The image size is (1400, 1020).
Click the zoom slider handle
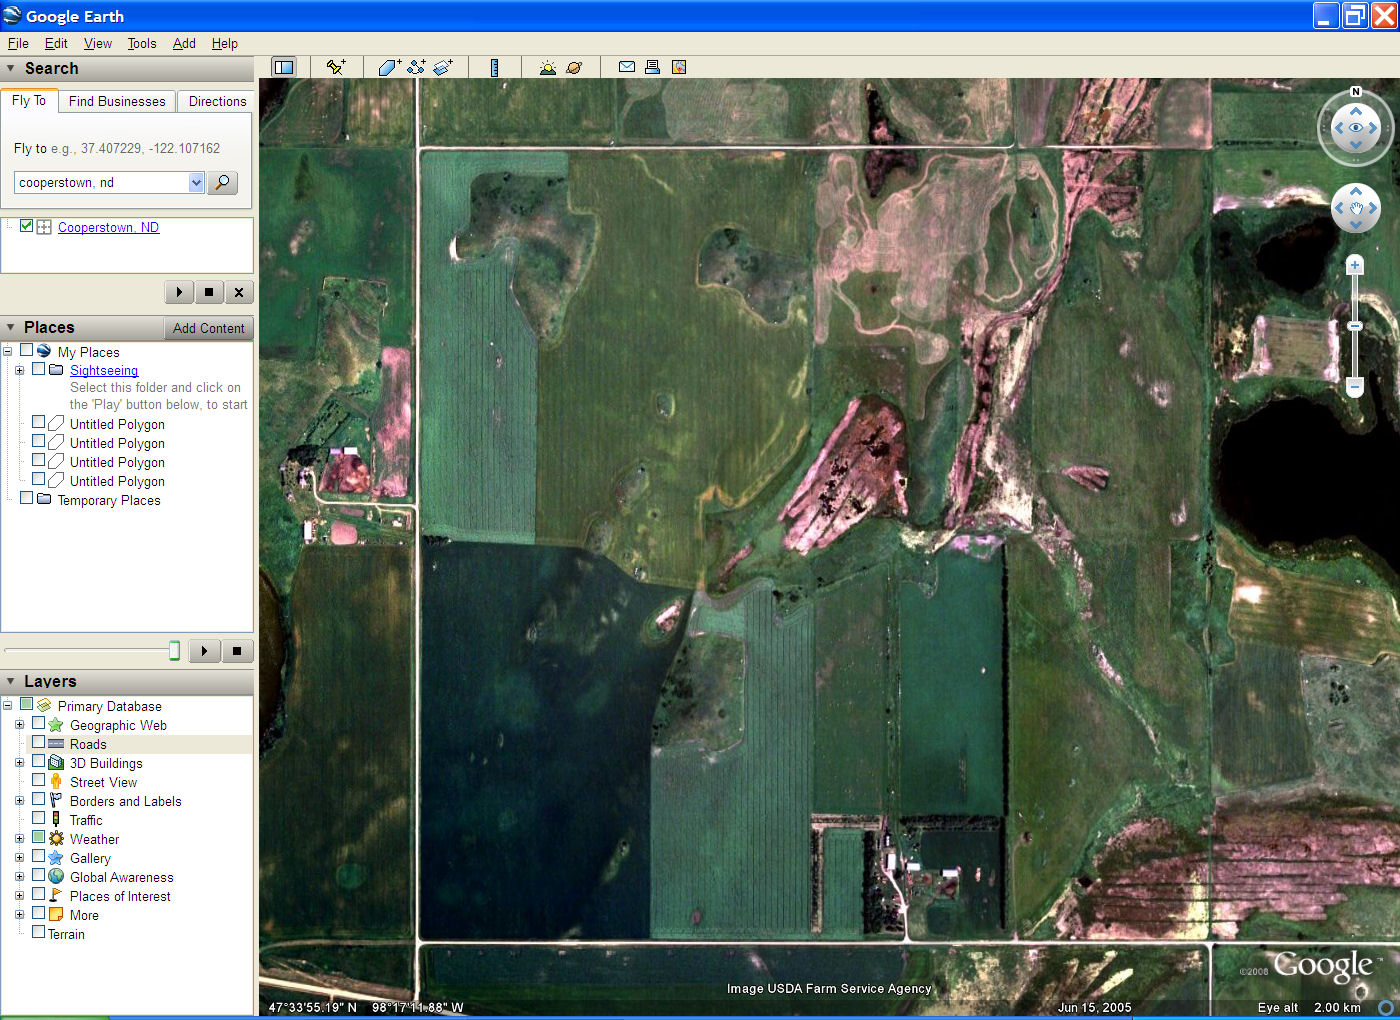coord(1355,326)
